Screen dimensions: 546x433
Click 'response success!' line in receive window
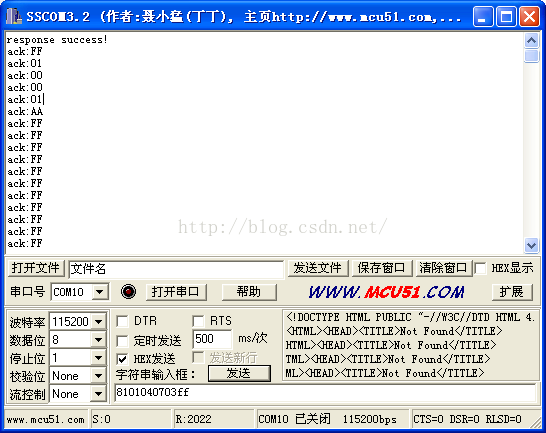(57, 40)
